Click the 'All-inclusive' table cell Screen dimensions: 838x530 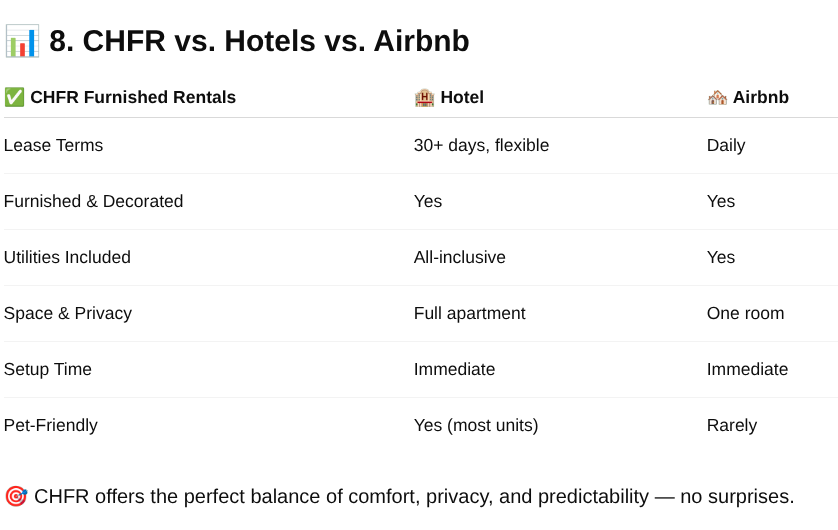coord(460,258)
